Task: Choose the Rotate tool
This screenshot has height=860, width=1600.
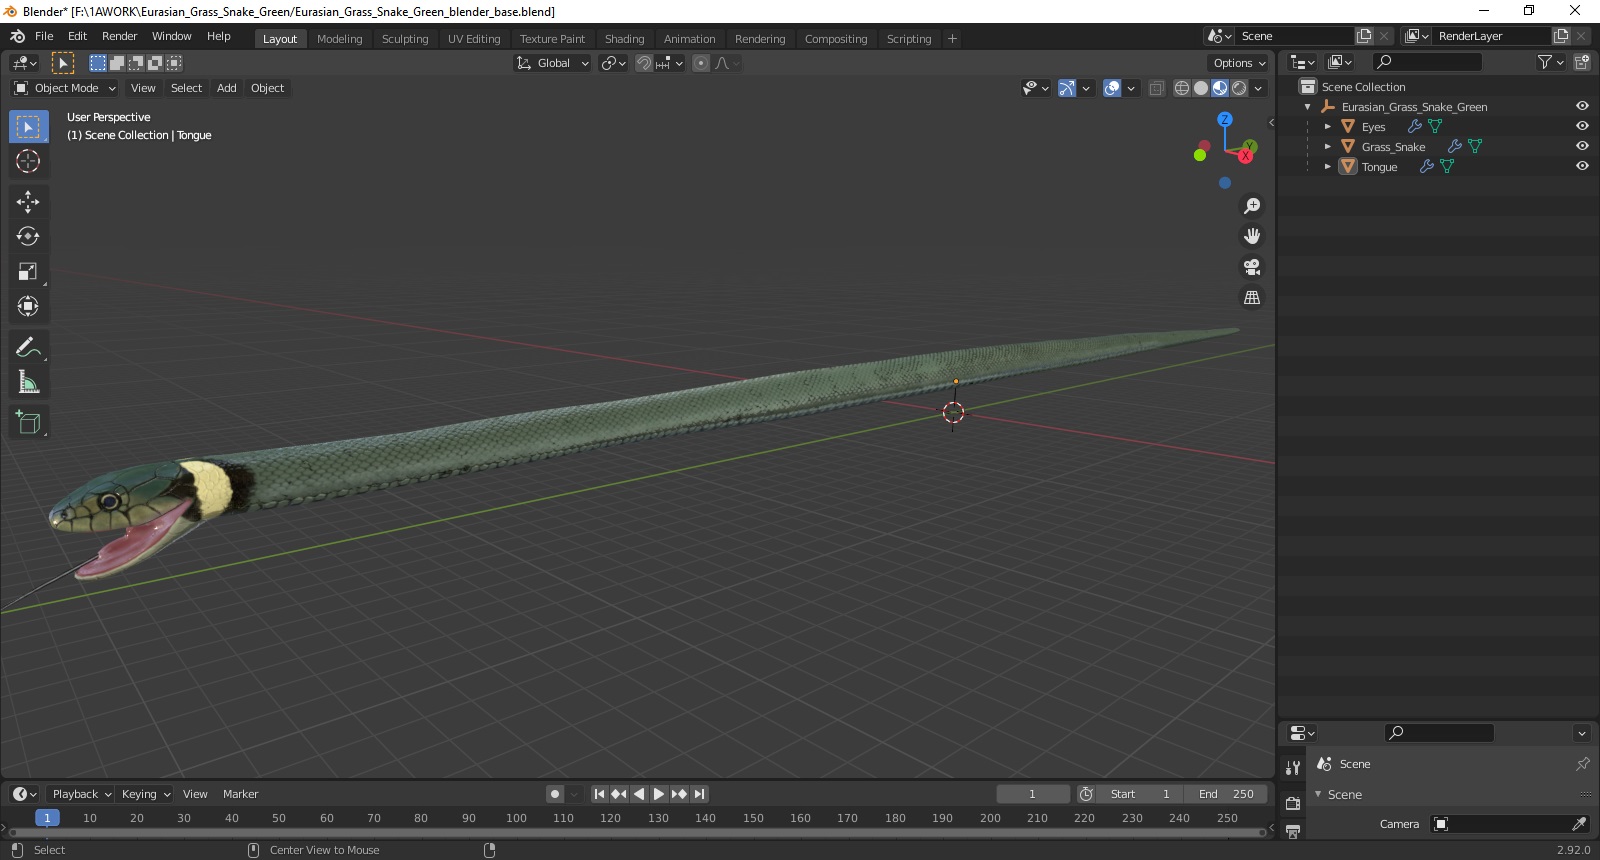Action: pyautogui.click(x=28, y=236)
